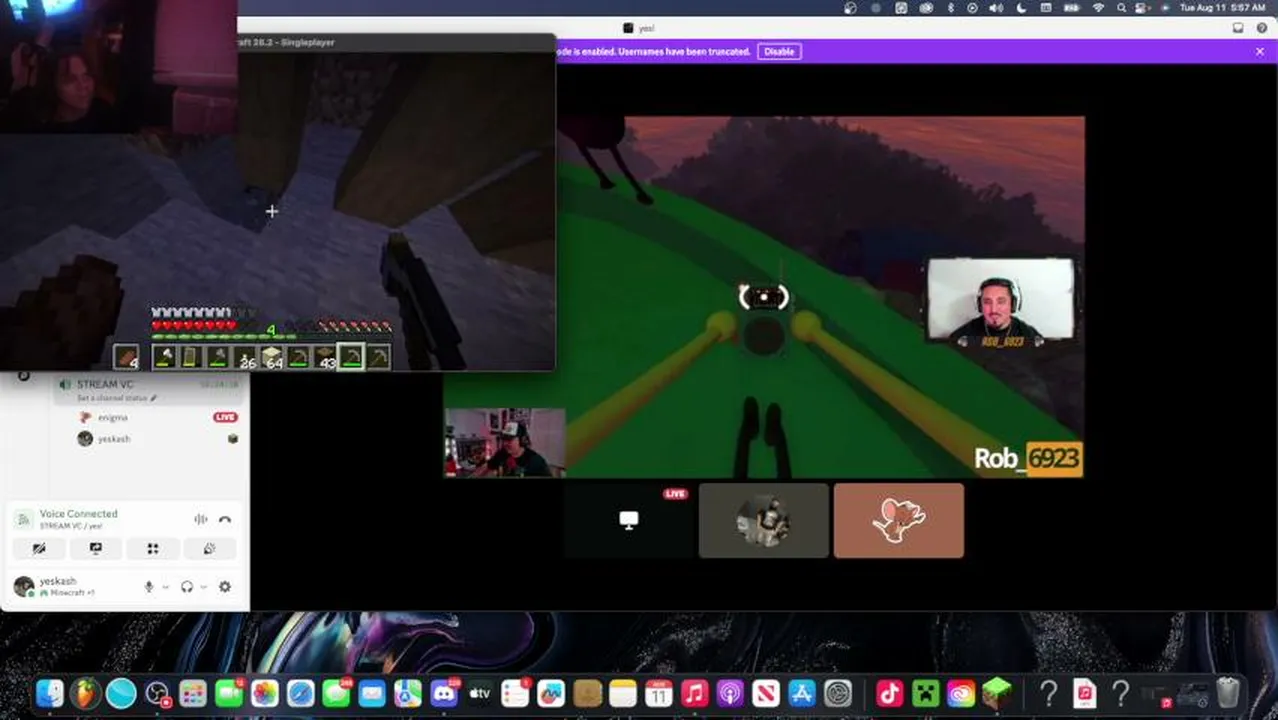Disconnect from voice with hang-up icon
This screenshot has height=720, width=1278.
pos(225,519)
